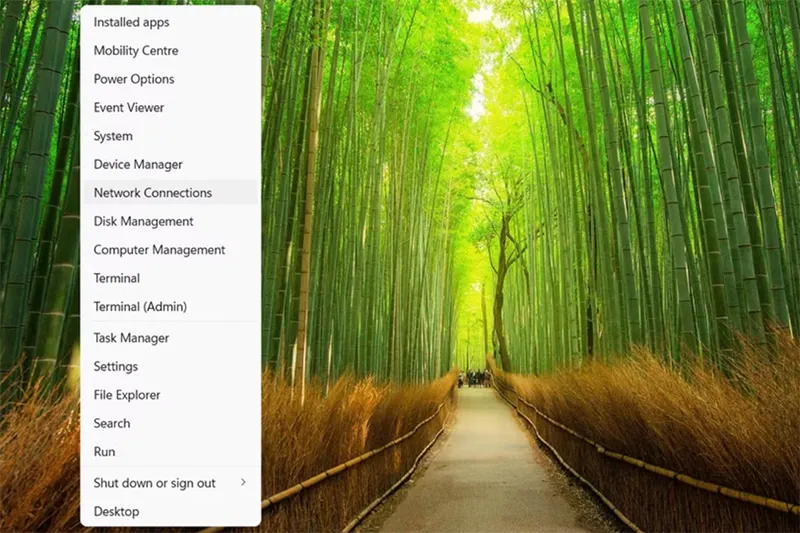The image size is (800, 533).
Task: Open Disk Management
Action: coord(170,221)
